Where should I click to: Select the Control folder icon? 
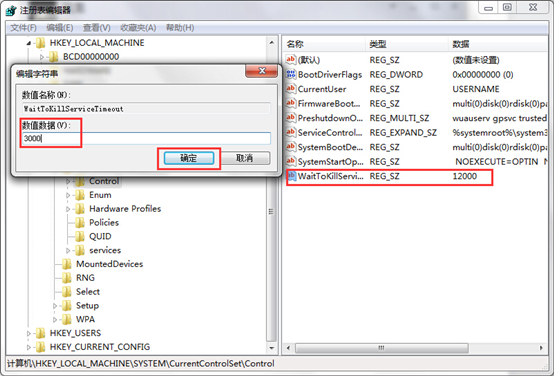[79, 181]
